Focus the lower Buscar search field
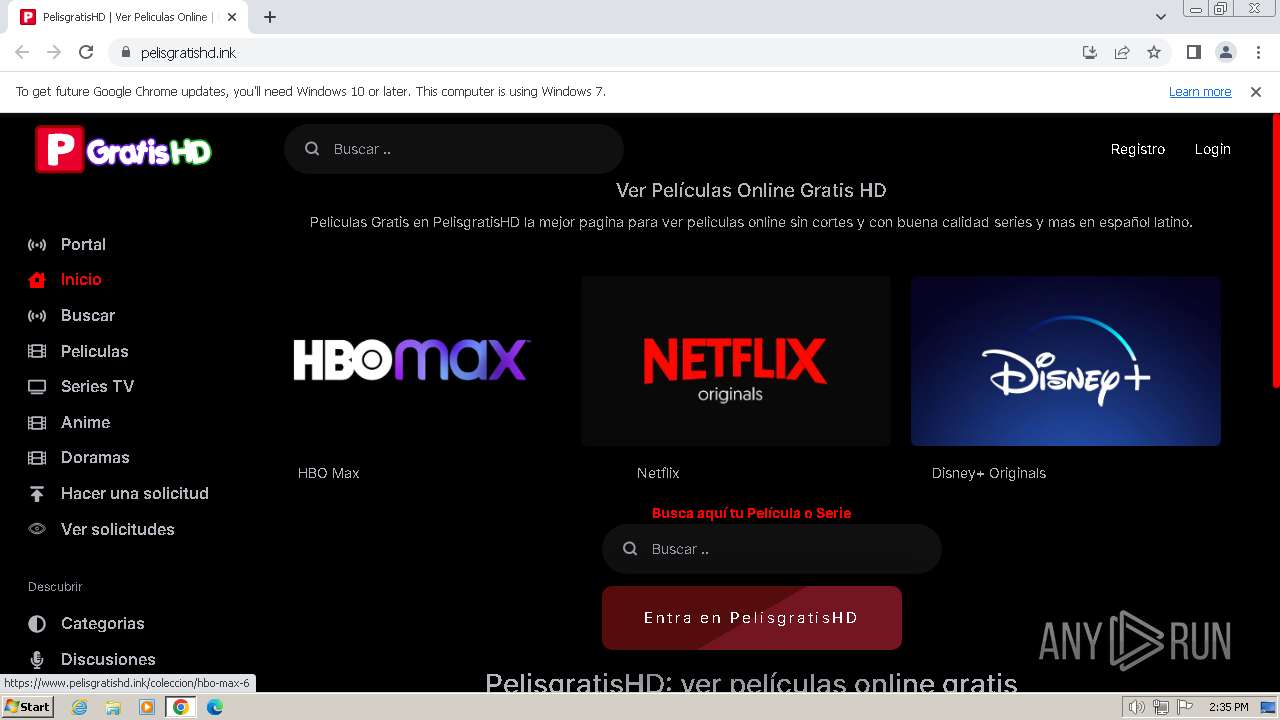This screenshot has width=1280, height=720. point(772,549)
